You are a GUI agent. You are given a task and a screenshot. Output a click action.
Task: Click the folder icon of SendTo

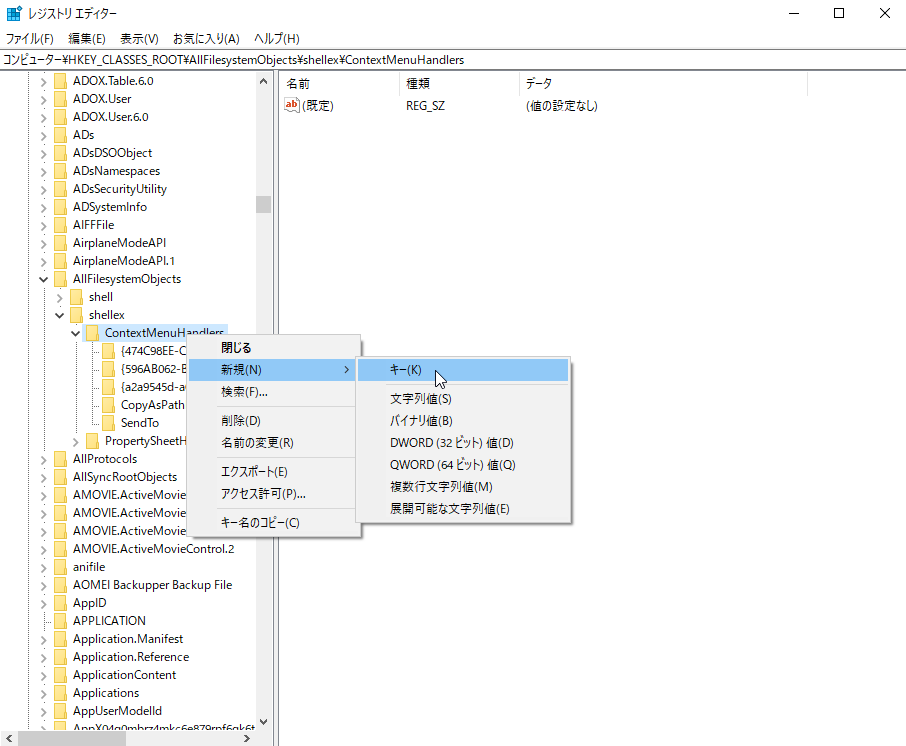tap(109, 423)
